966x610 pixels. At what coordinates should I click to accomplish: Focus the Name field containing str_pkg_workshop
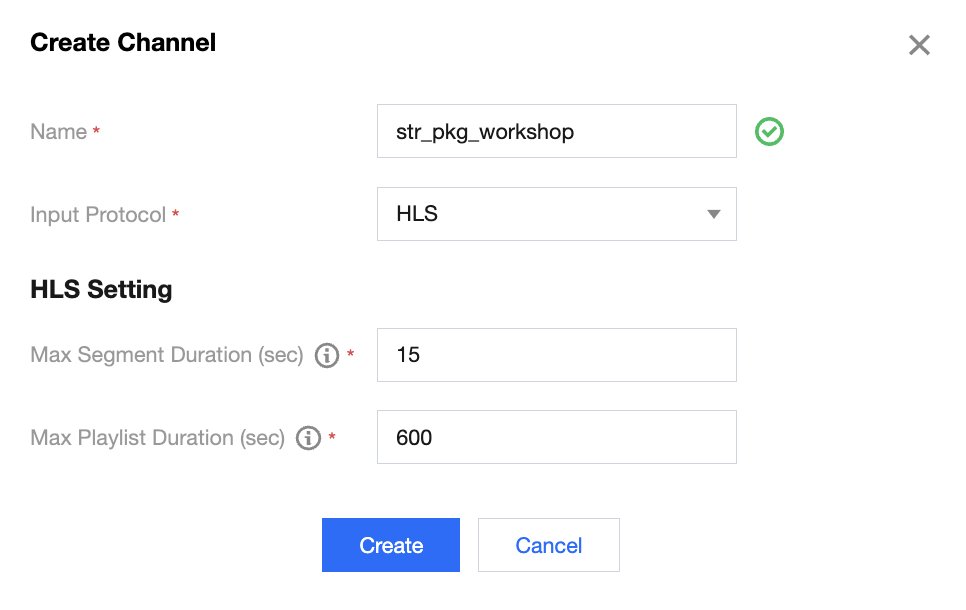556,131
